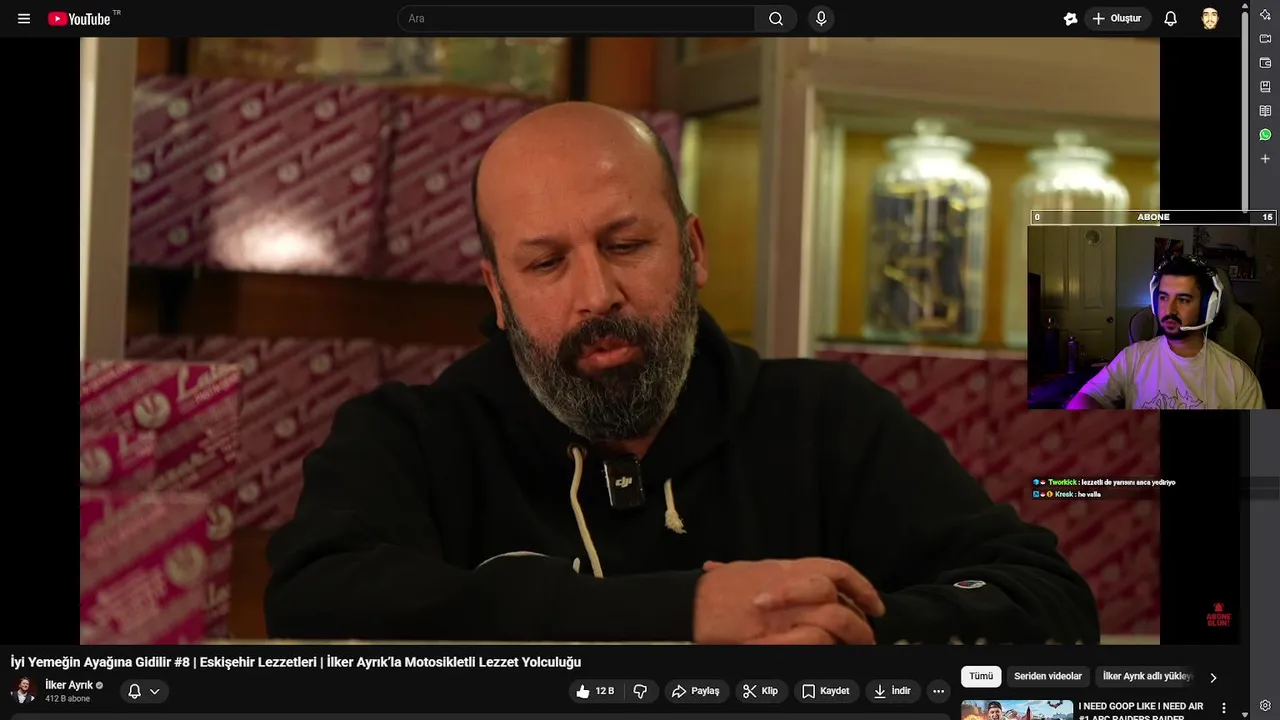Focus the Ara search field
1280x720 pixels.
point(577,19)
